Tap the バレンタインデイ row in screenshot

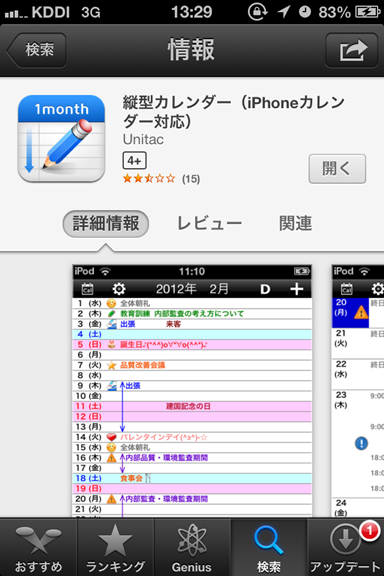192,437
